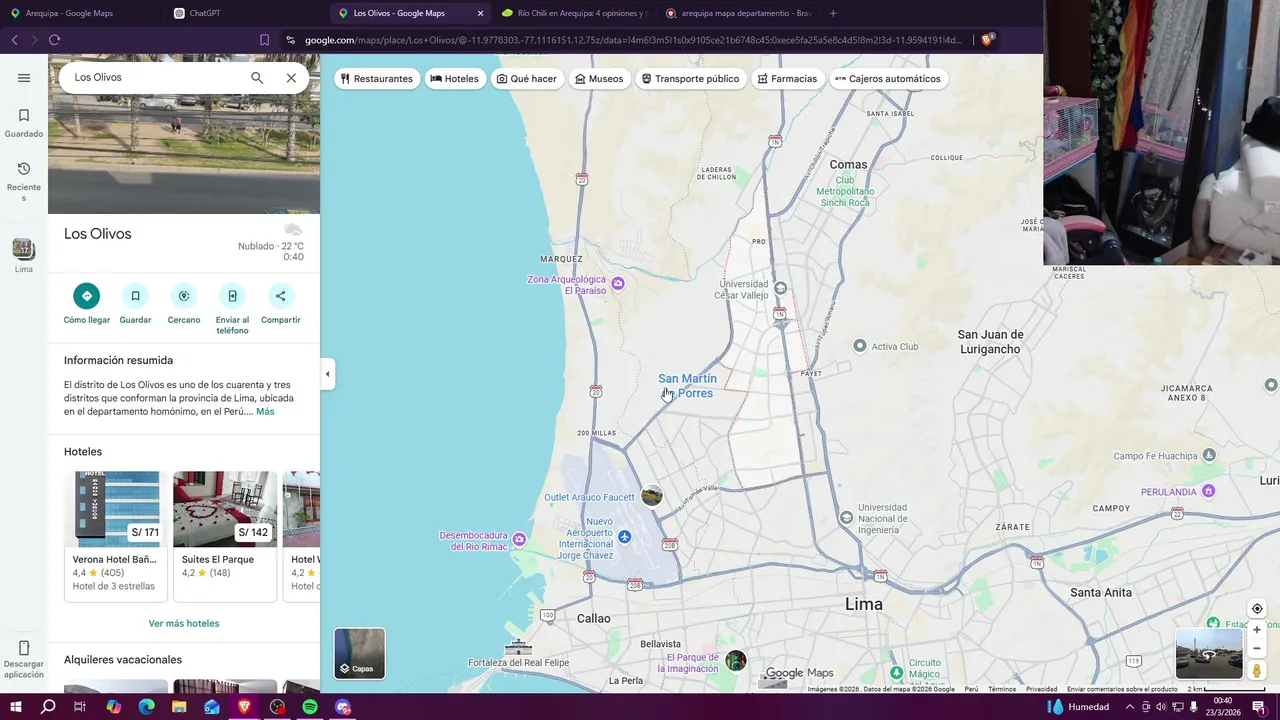This screenshot has height=720, width=1280.
Task: Click the Callao map label
Action: (593, 619)
